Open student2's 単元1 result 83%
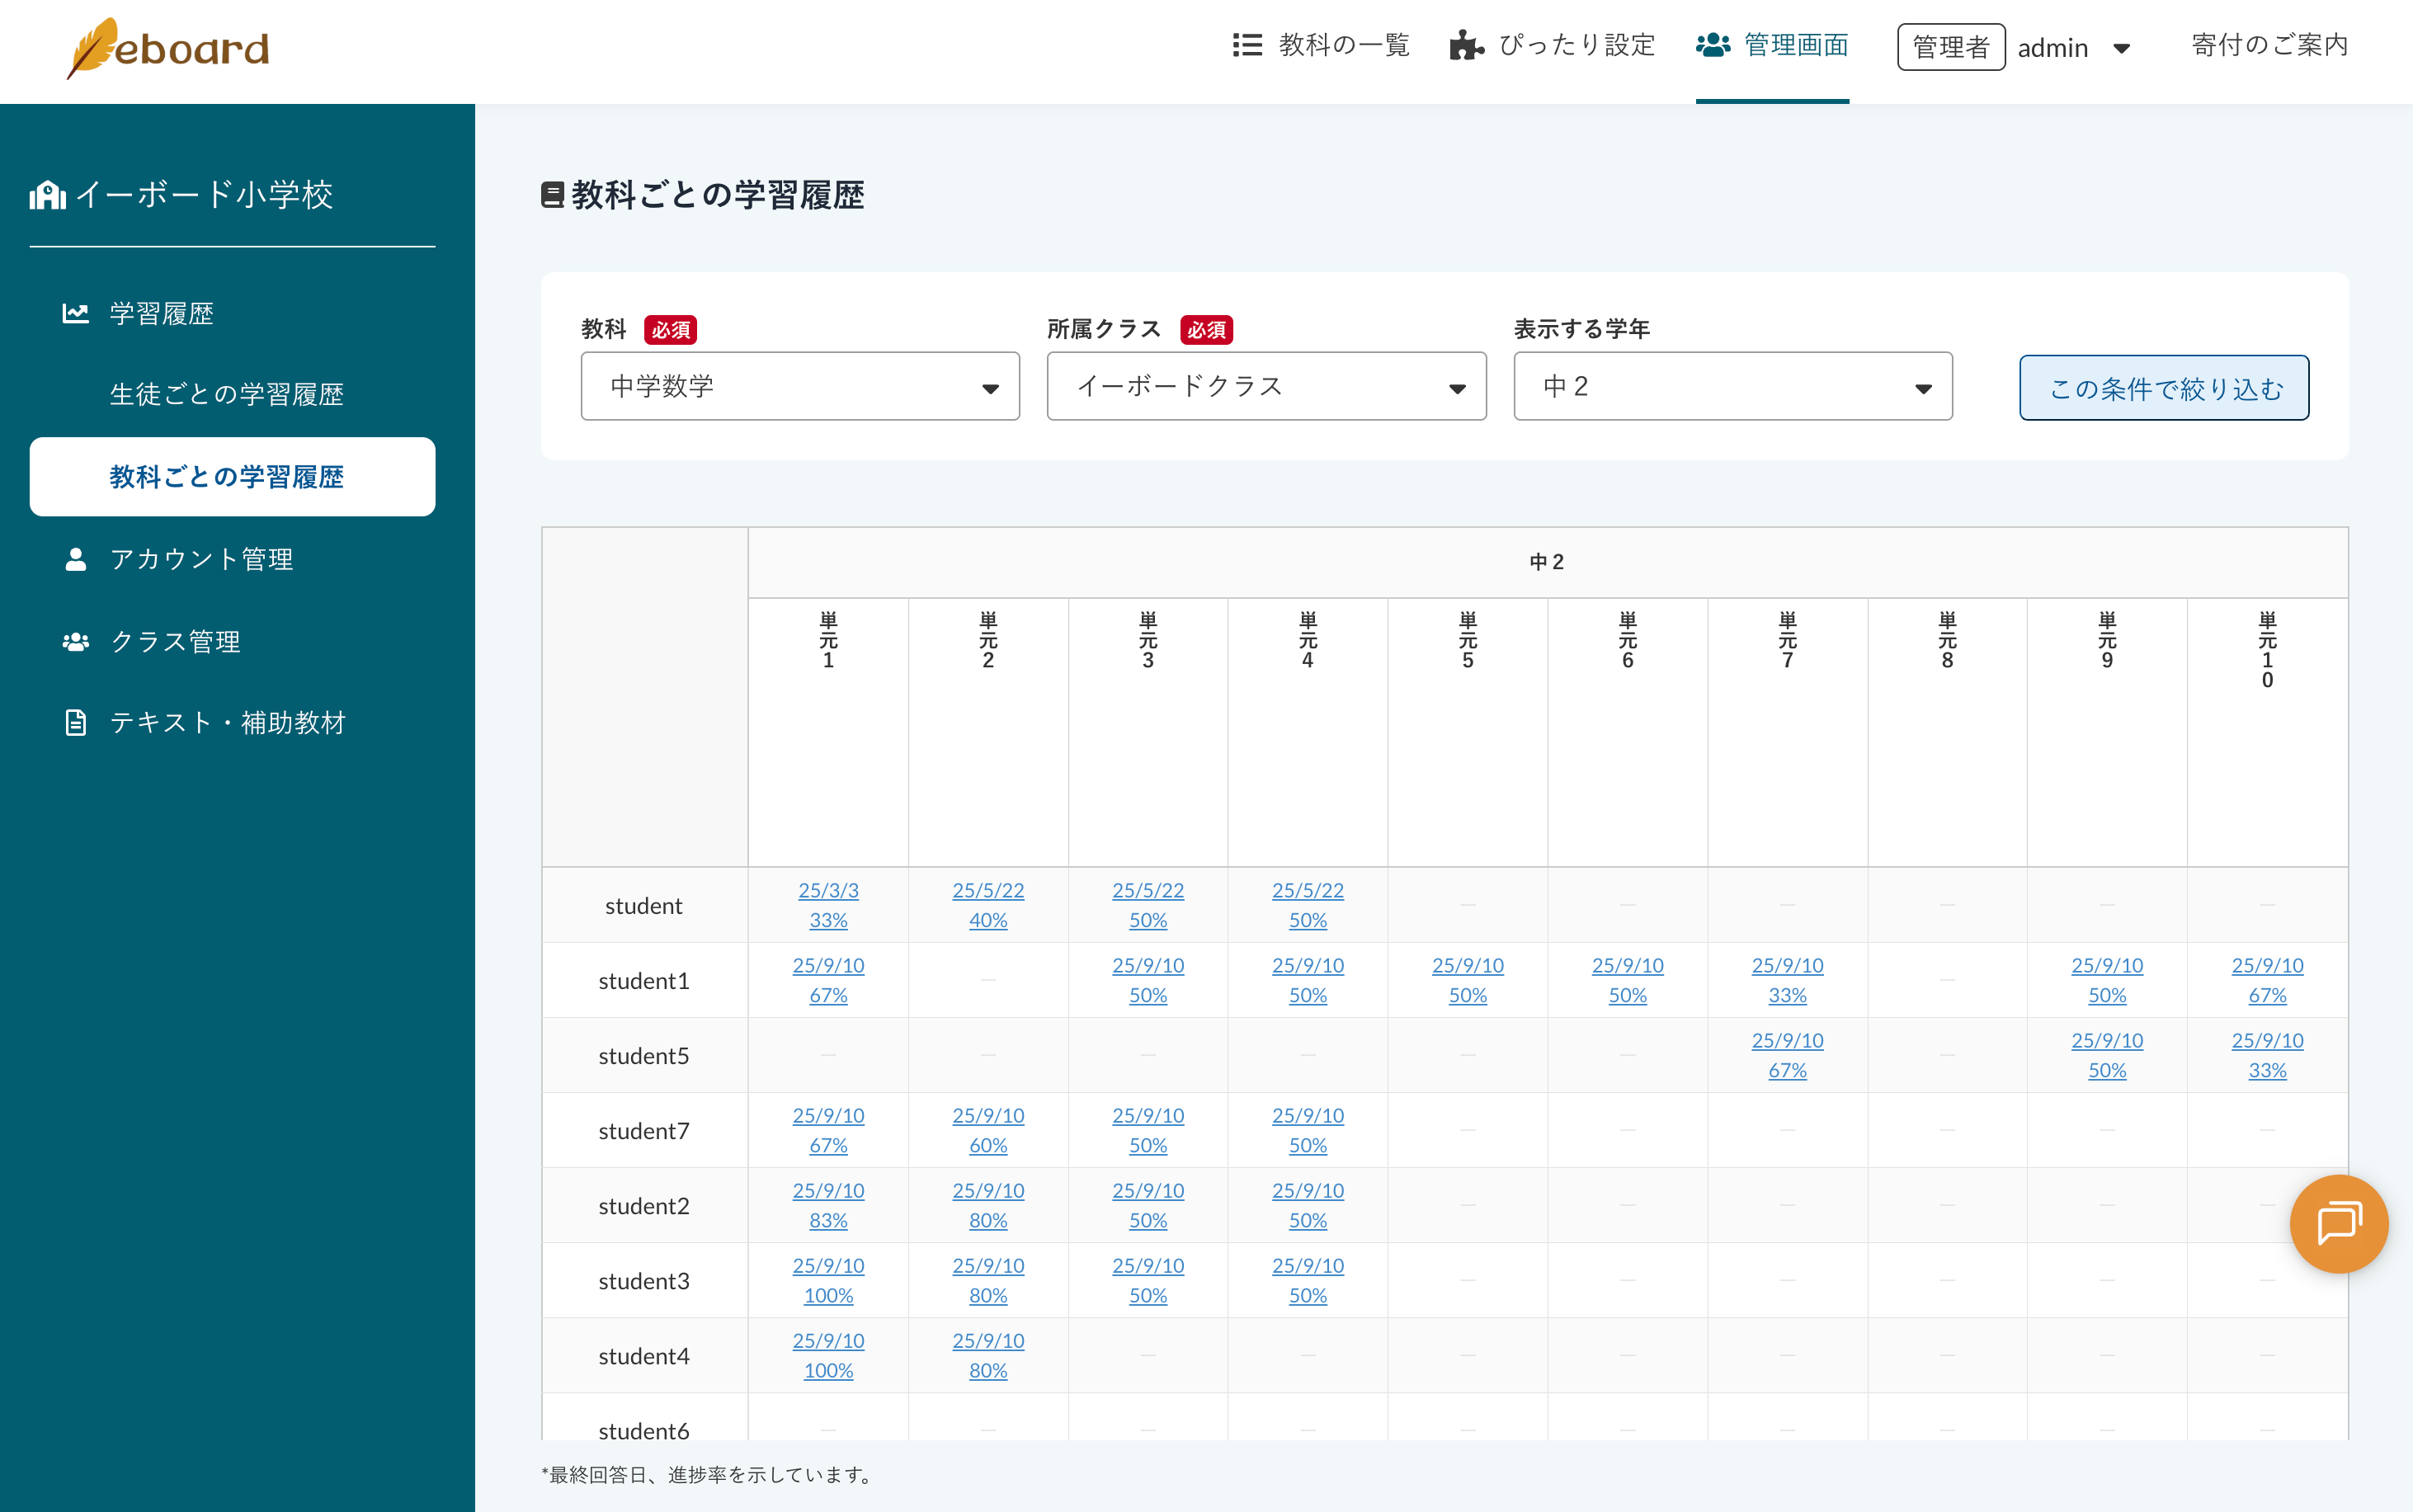The width and height of the screenshot is (2413, 1512). (x=828, y=1205)
